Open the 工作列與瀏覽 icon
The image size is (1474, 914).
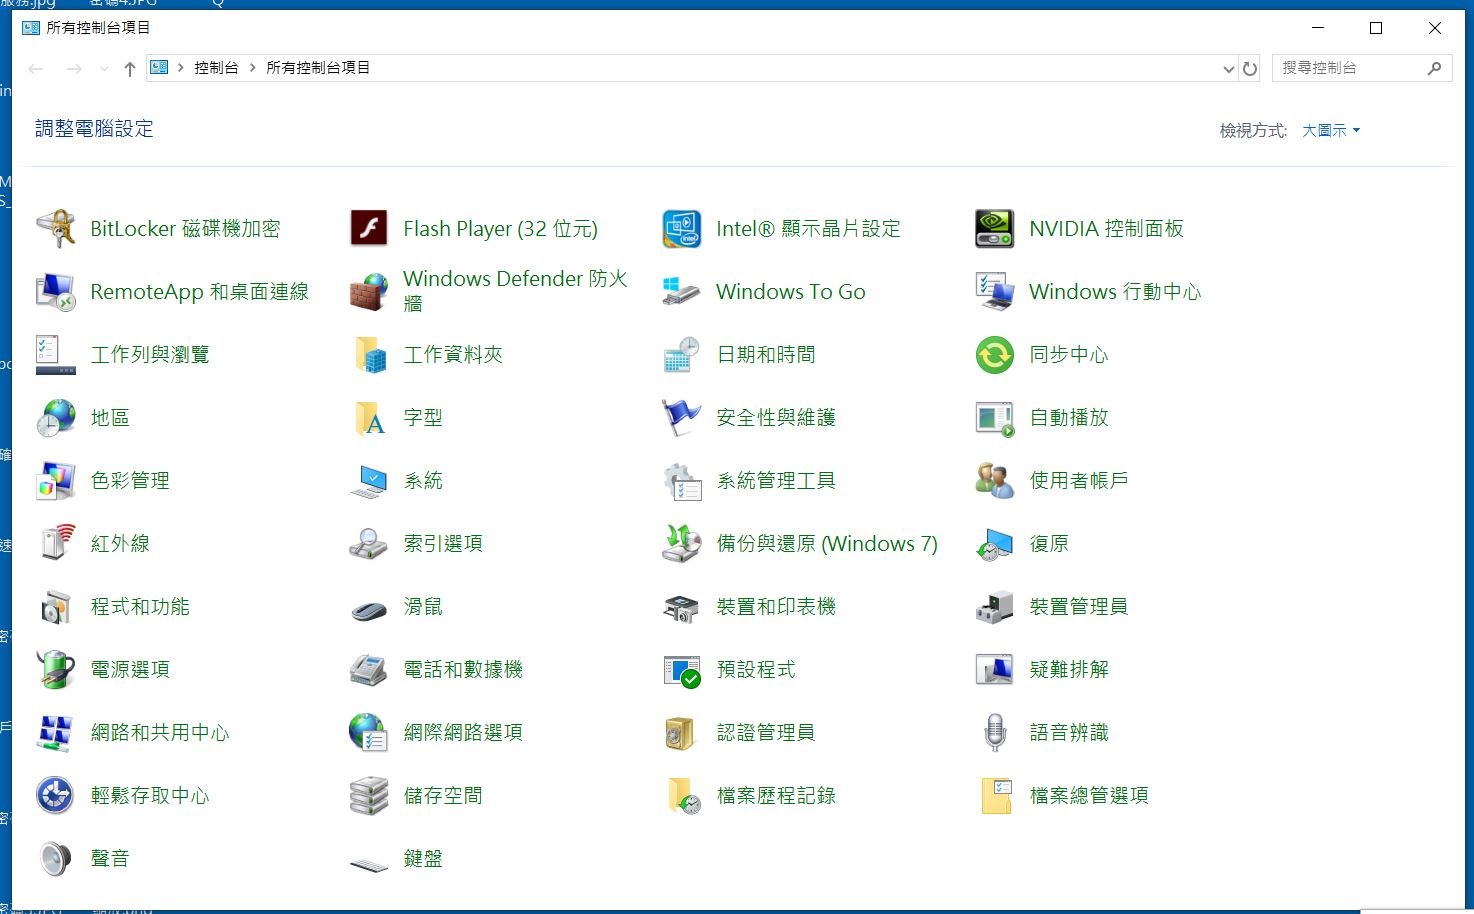[55, 354]
